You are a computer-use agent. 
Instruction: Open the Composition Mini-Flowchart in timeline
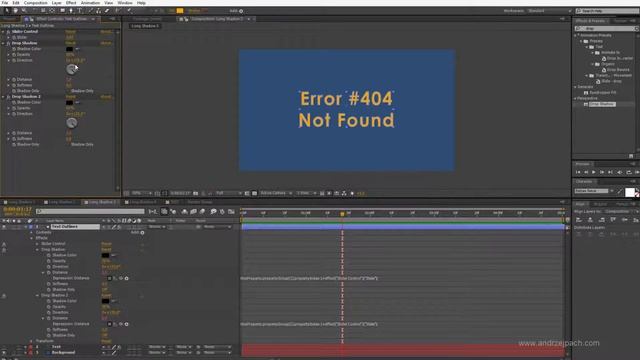click(x=152, y=211)
